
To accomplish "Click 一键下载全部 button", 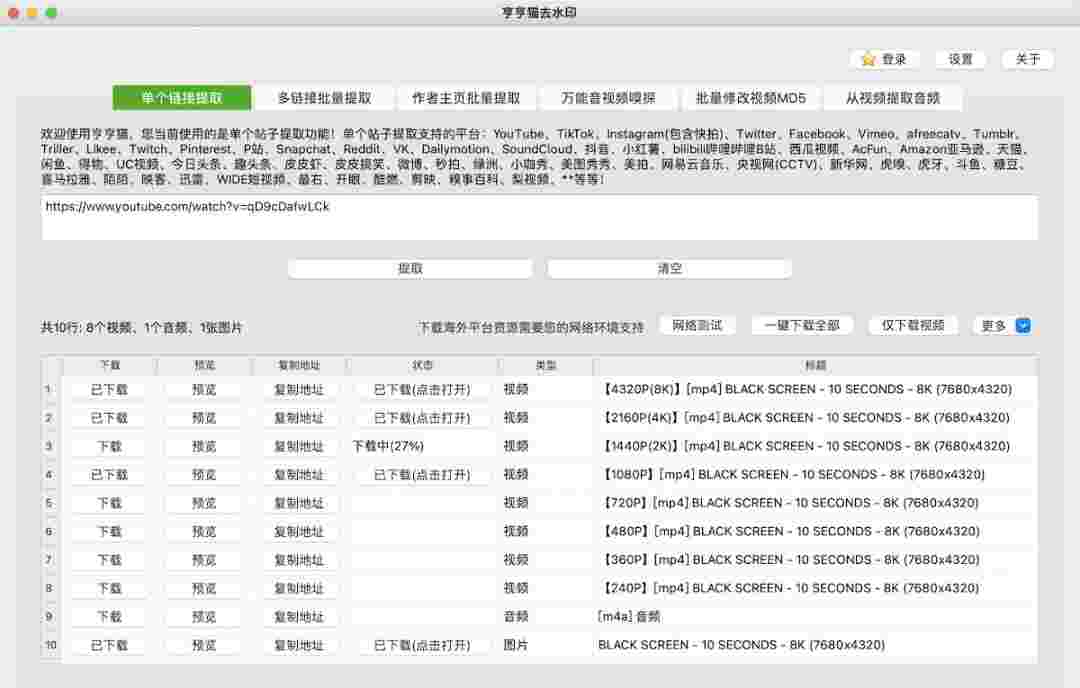I will point(802,326).
